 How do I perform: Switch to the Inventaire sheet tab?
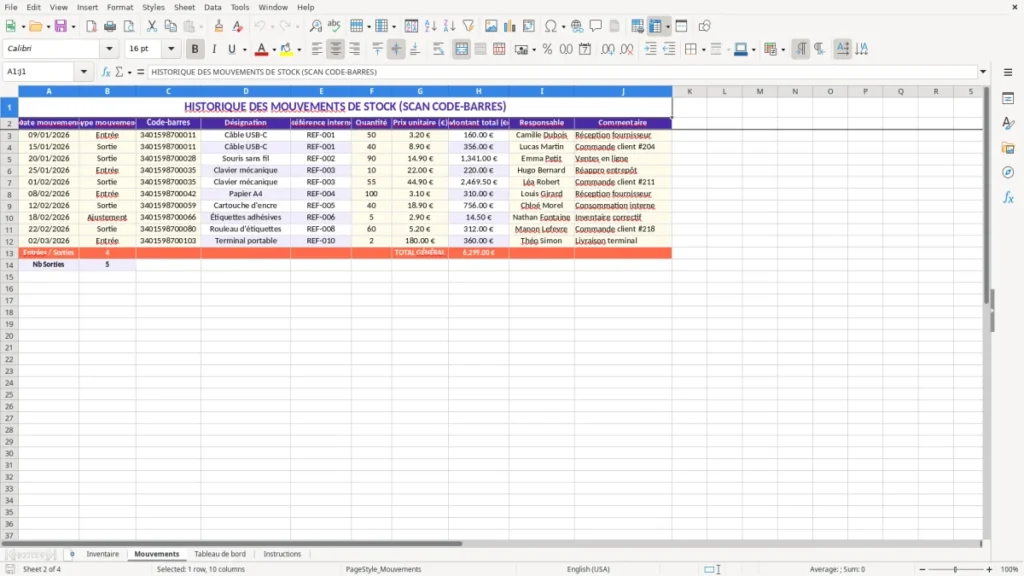103,554
